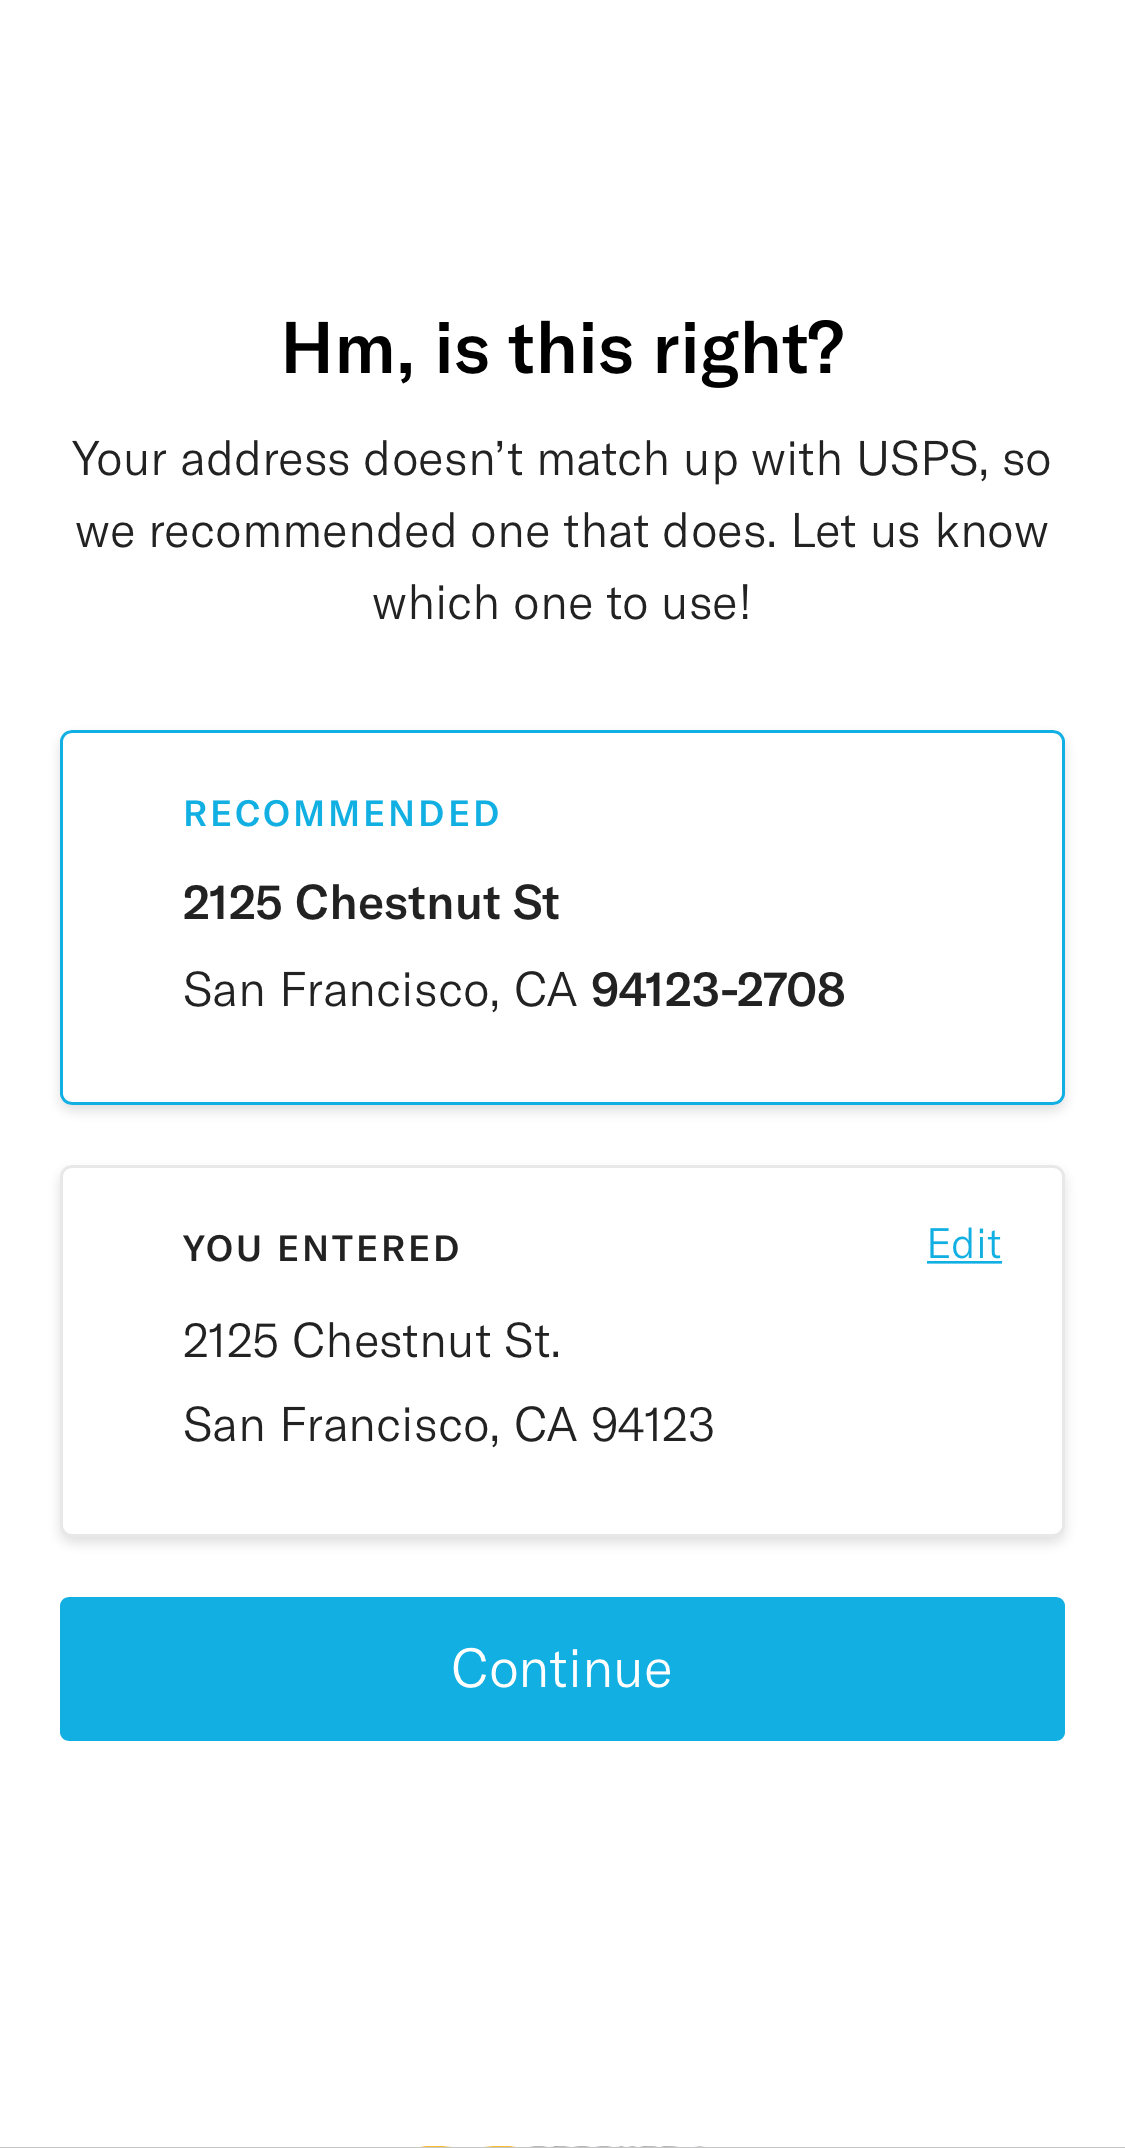
Task: Tap the recommended ZIP '94123-2708' text
Action: [717, 988]
